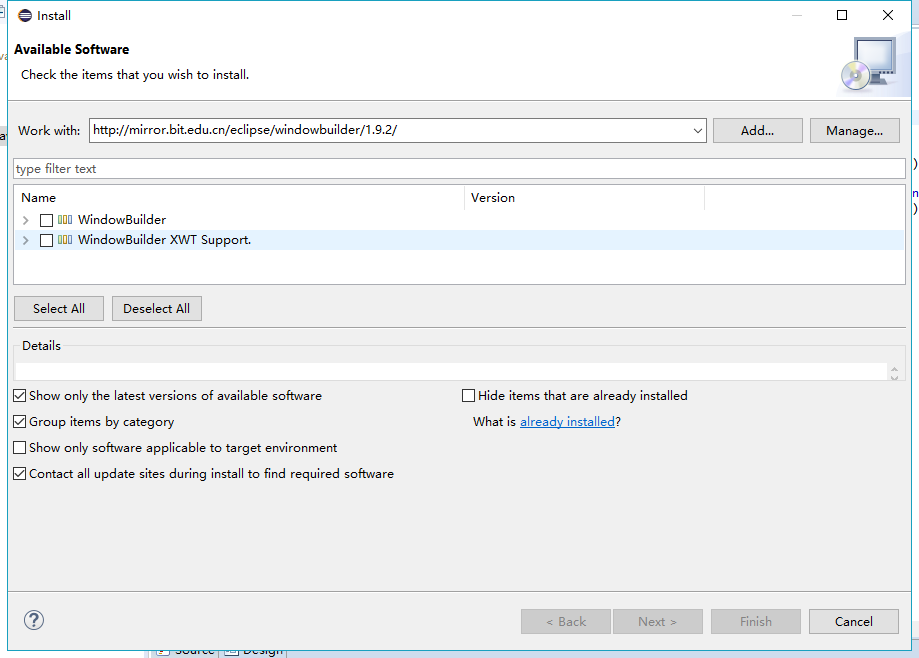Click the Version column header

coord(584,198)
